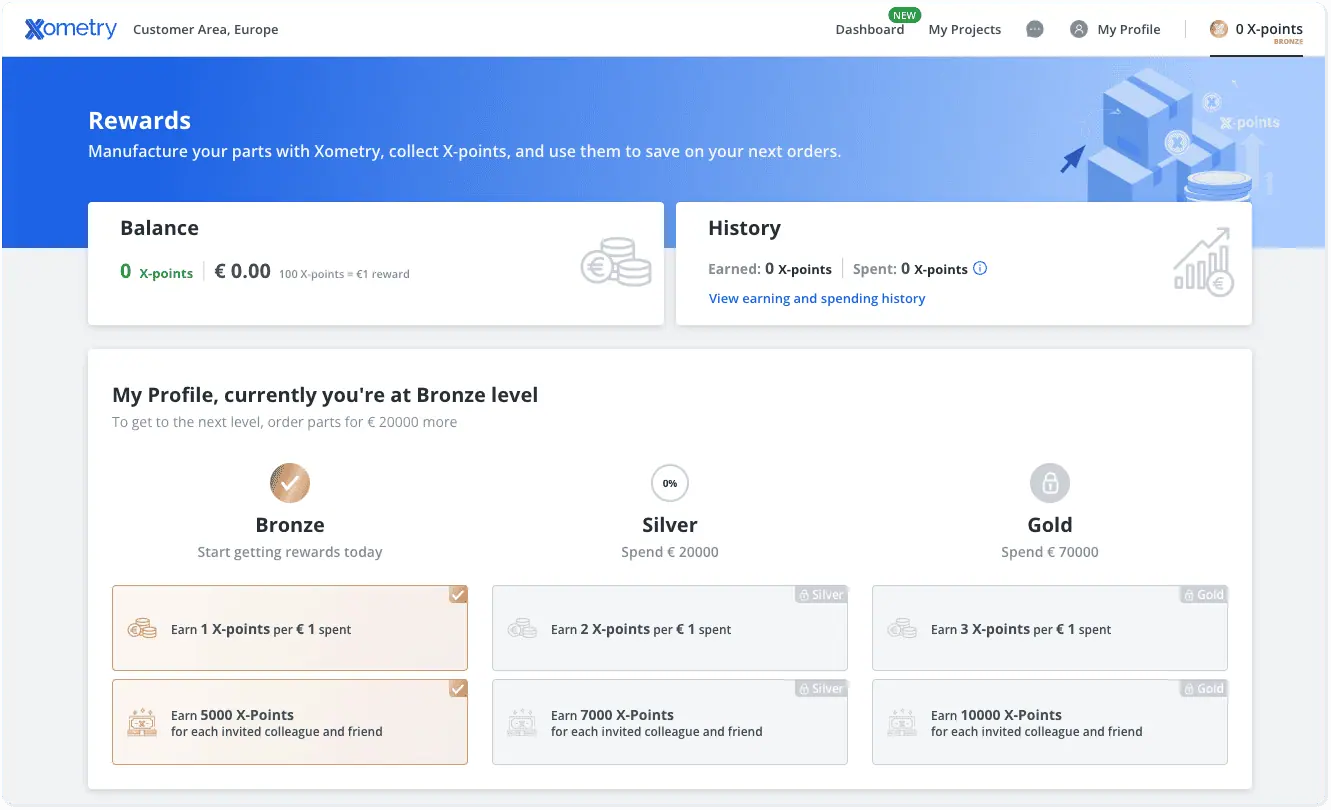Viewport: 1331px width, 810px height.
Task: Click the NEW badge above Dashboard
Action: click(904, 15)
